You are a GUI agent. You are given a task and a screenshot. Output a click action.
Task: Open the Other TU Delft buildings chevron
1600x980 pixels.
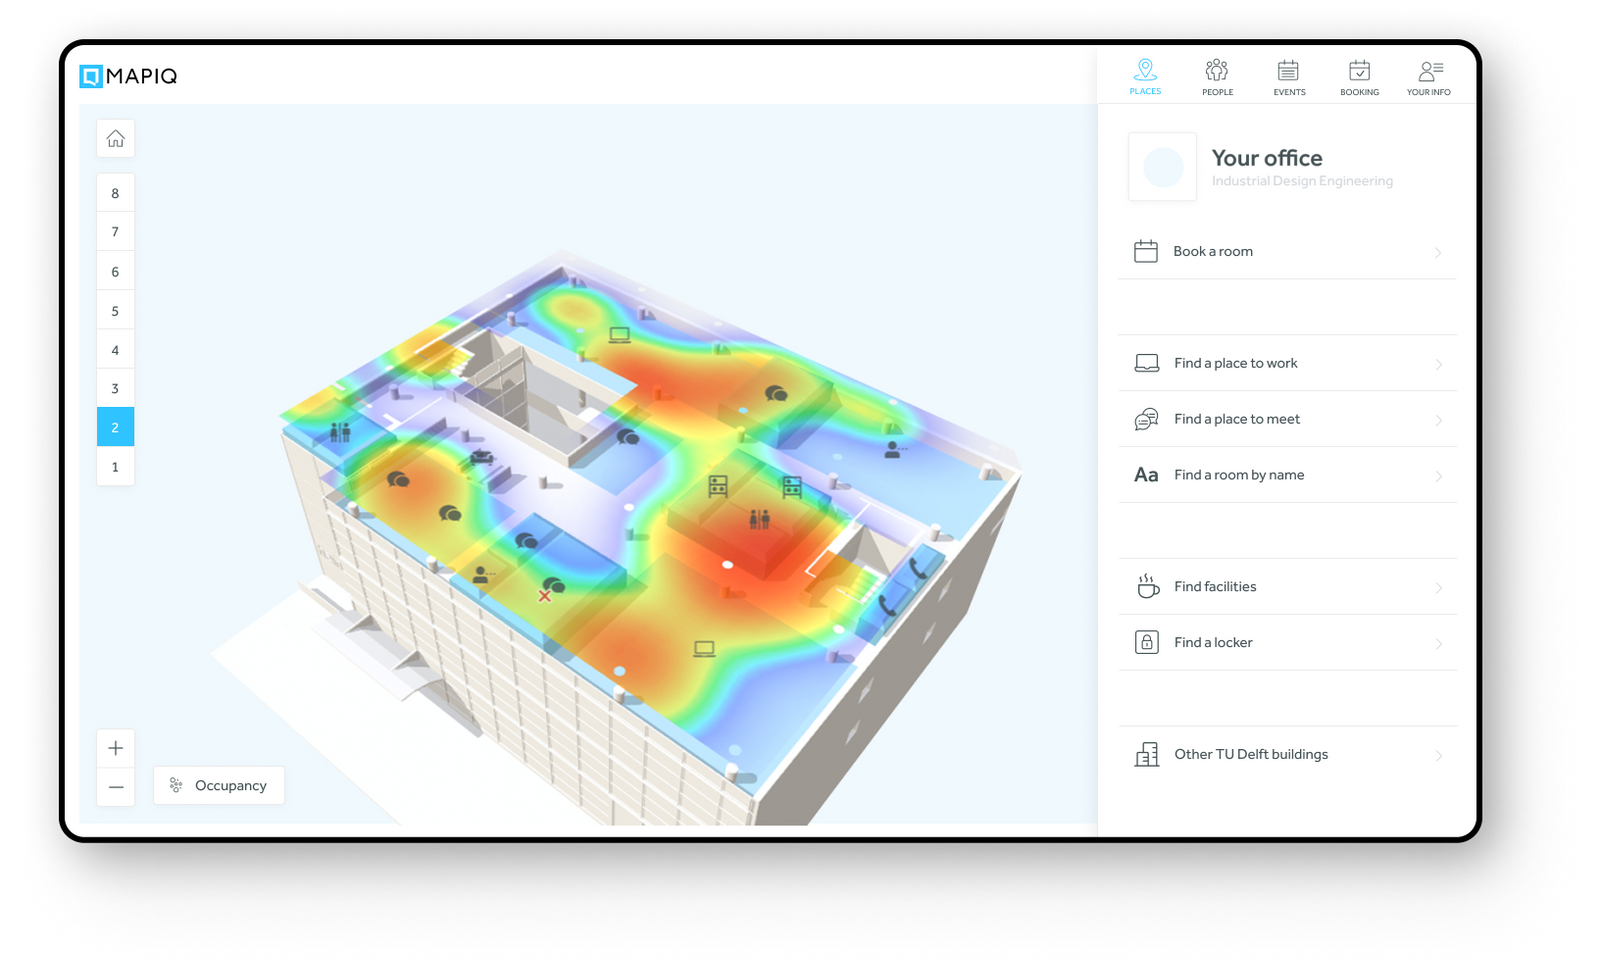click(x=1438, y=756)
